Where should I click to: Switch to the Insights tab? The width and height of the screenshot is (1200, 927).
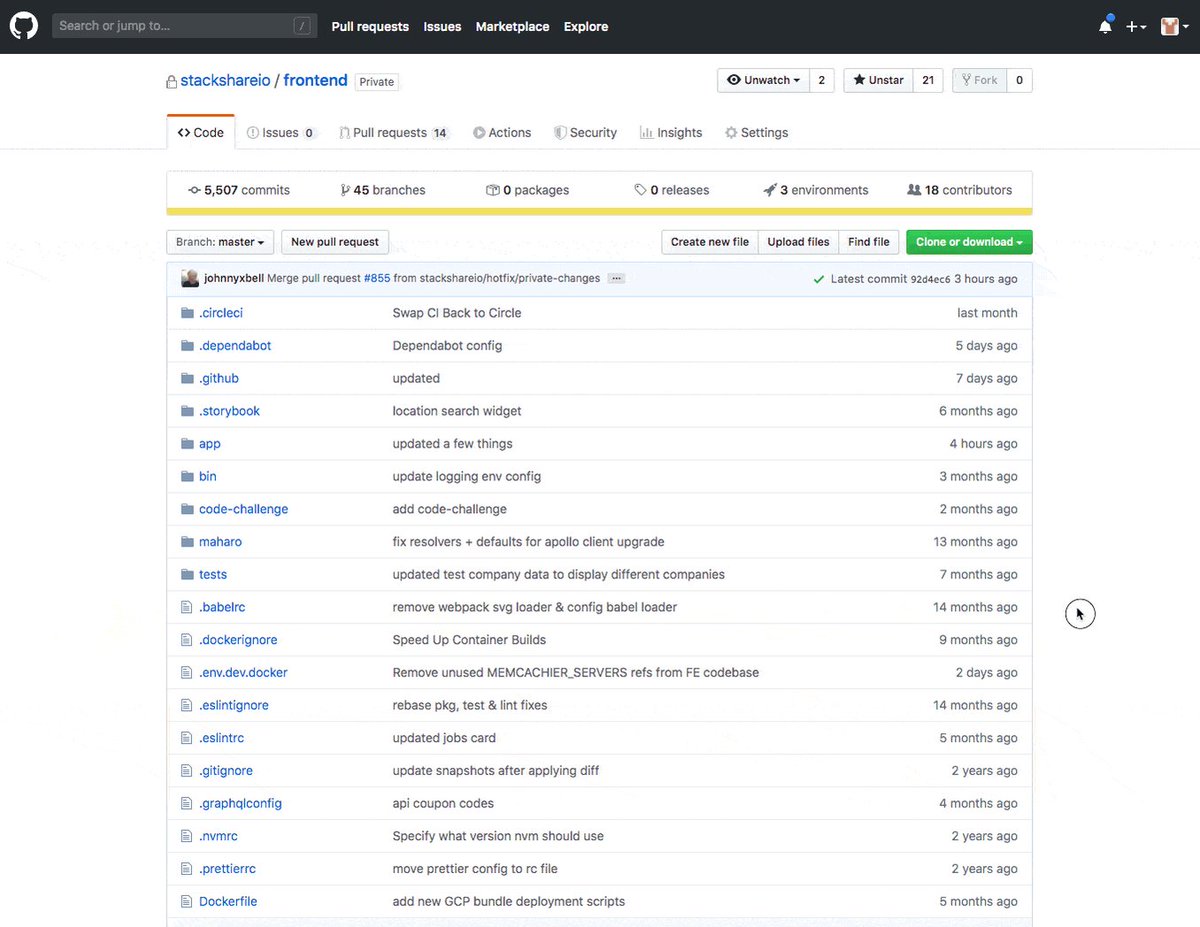pyautogui.click(x=670, y=132)
